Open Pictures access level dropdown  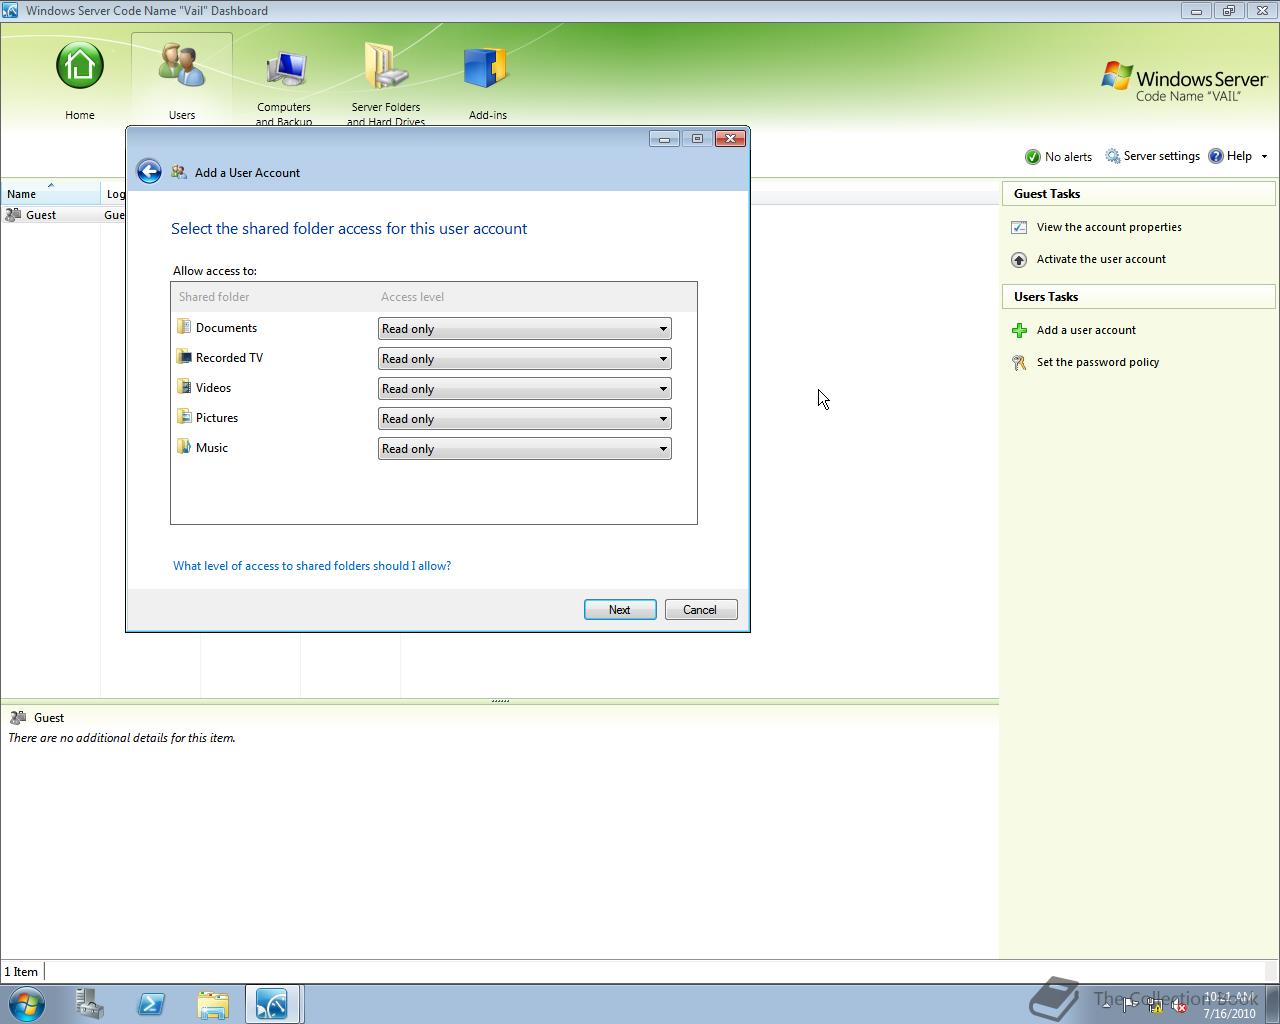point(524,419)
